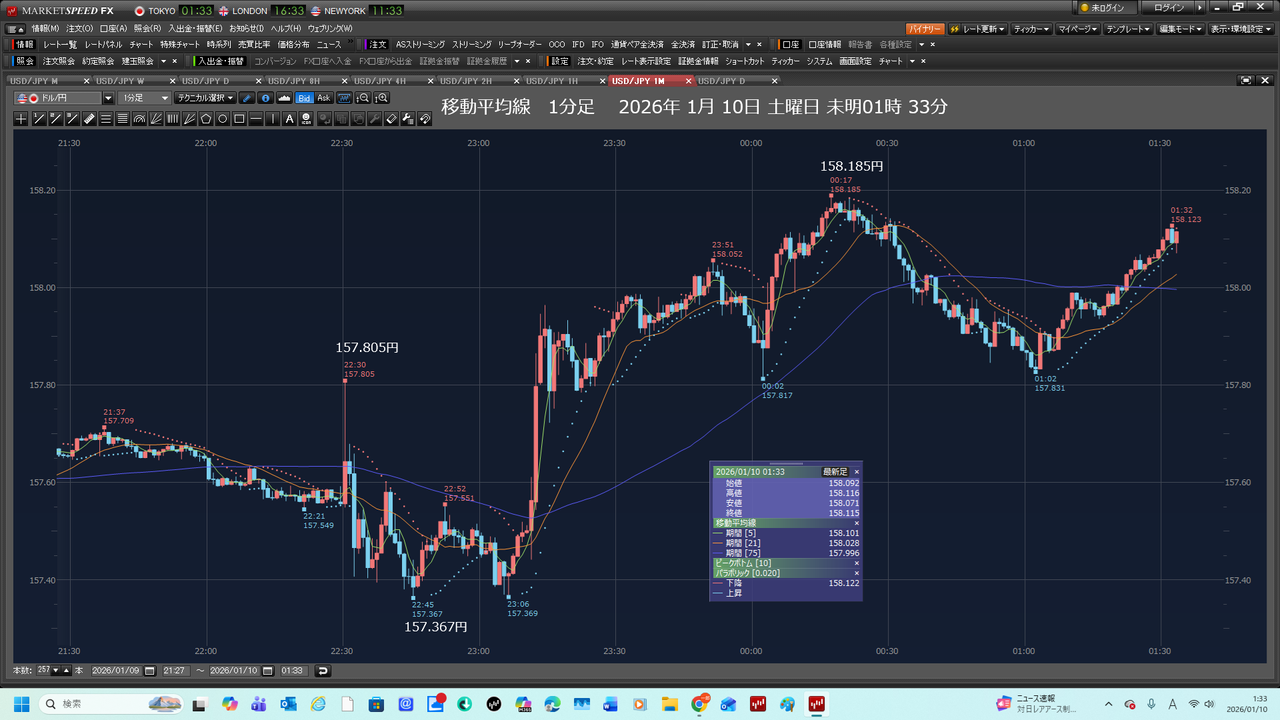
Task: Select the rectangle drawing tool
Action: point(239,119)
